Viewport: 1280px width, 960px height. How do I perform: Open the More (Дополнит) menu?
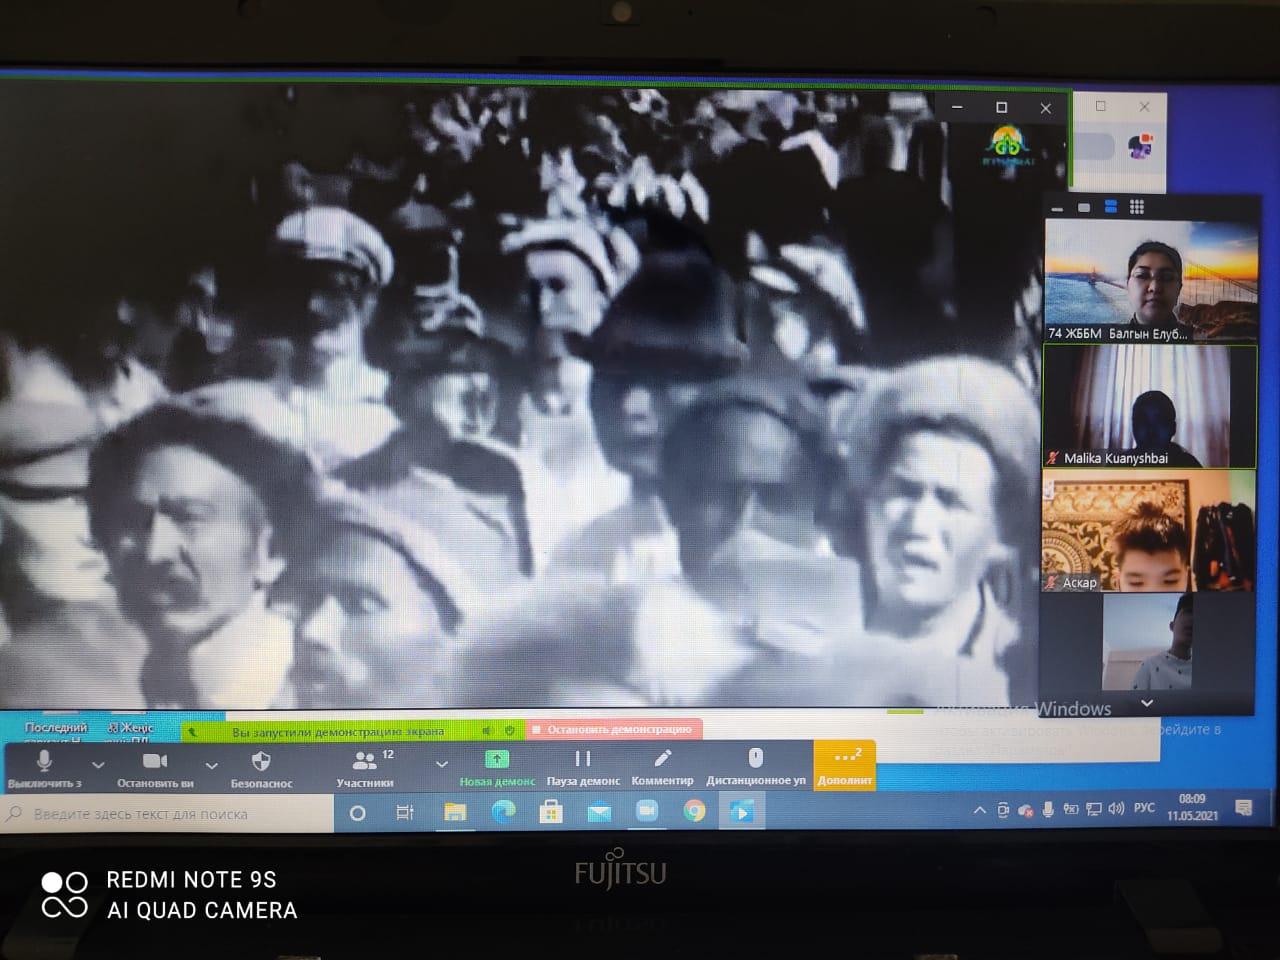coord(845,766)
